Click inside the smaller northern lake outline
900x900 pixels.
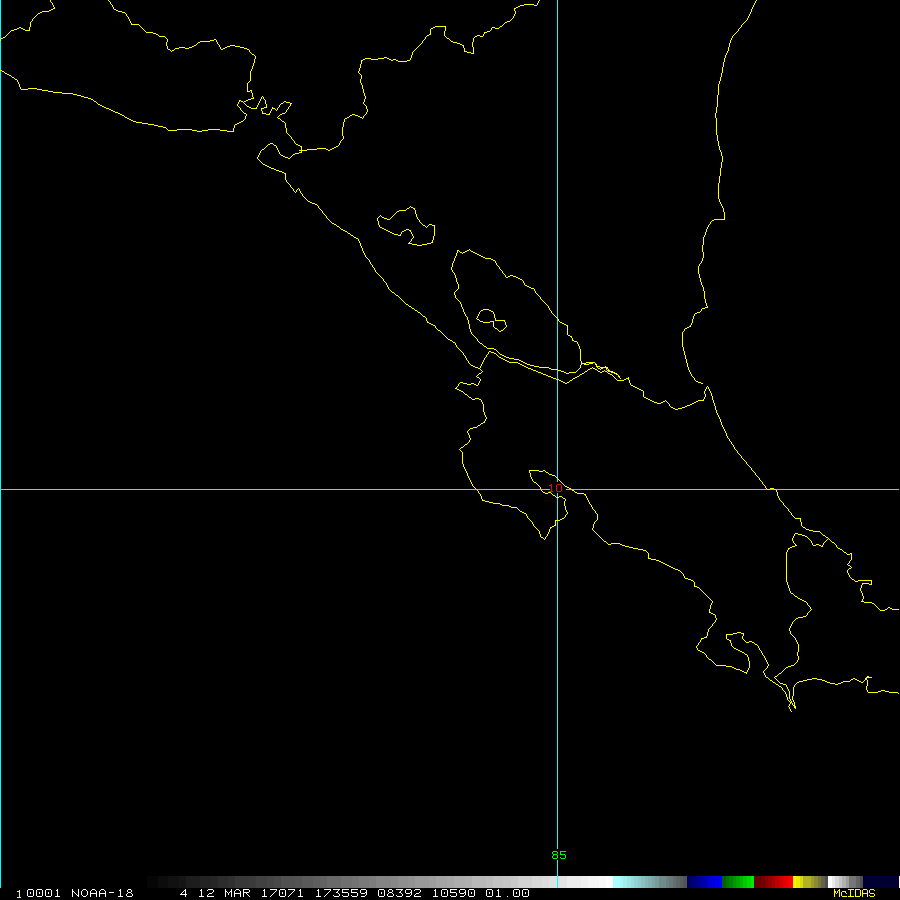pyautogui.click(x=408, y=225)
